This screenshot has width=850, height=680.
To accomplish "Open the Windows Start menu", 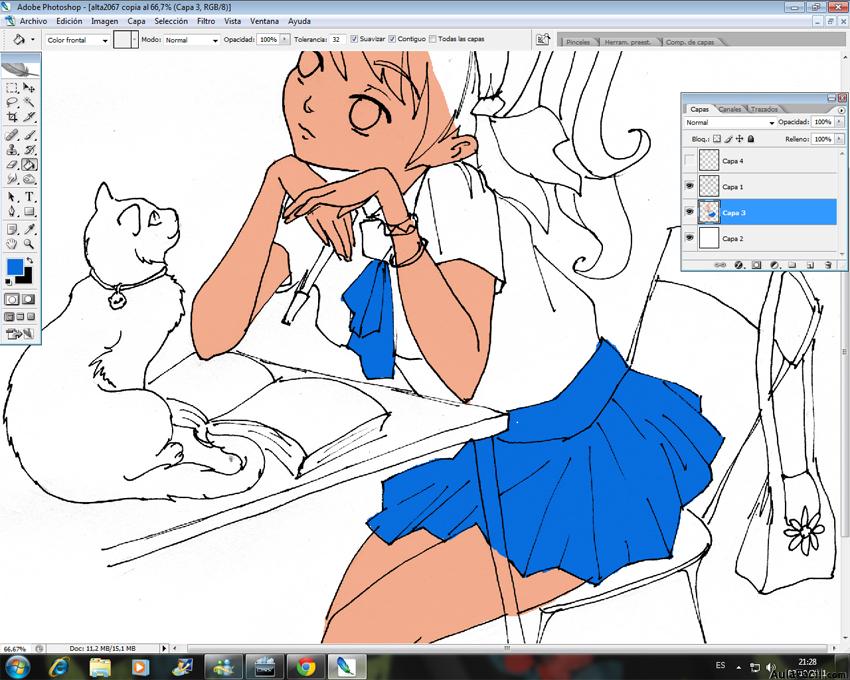I will (16, 666).
